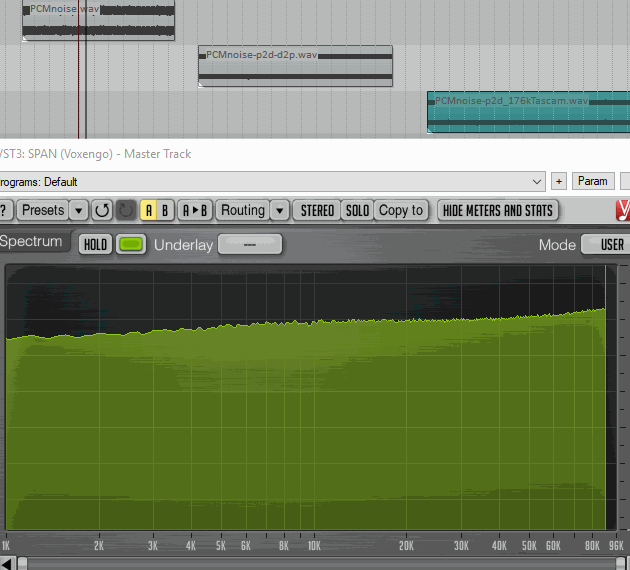The image size is (630, 570).
Task: Open the Underlay selector
Action: tap(249, 244)
